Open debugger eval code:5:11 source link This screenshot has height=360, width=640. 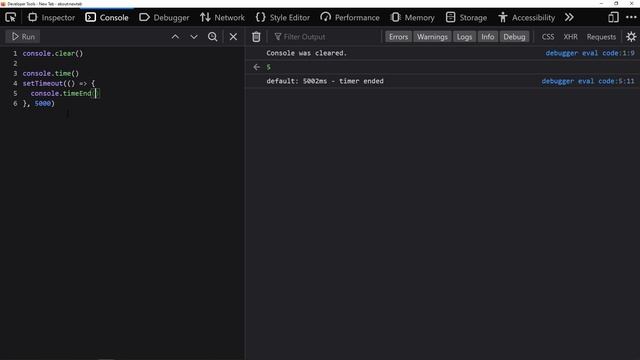point(588,81)
